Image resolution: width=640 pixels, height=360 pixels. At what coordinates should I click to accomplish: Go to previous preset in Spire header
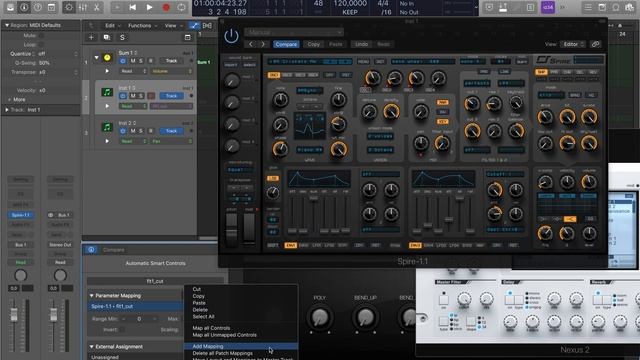pyautogui.click(x=251, y=44)
